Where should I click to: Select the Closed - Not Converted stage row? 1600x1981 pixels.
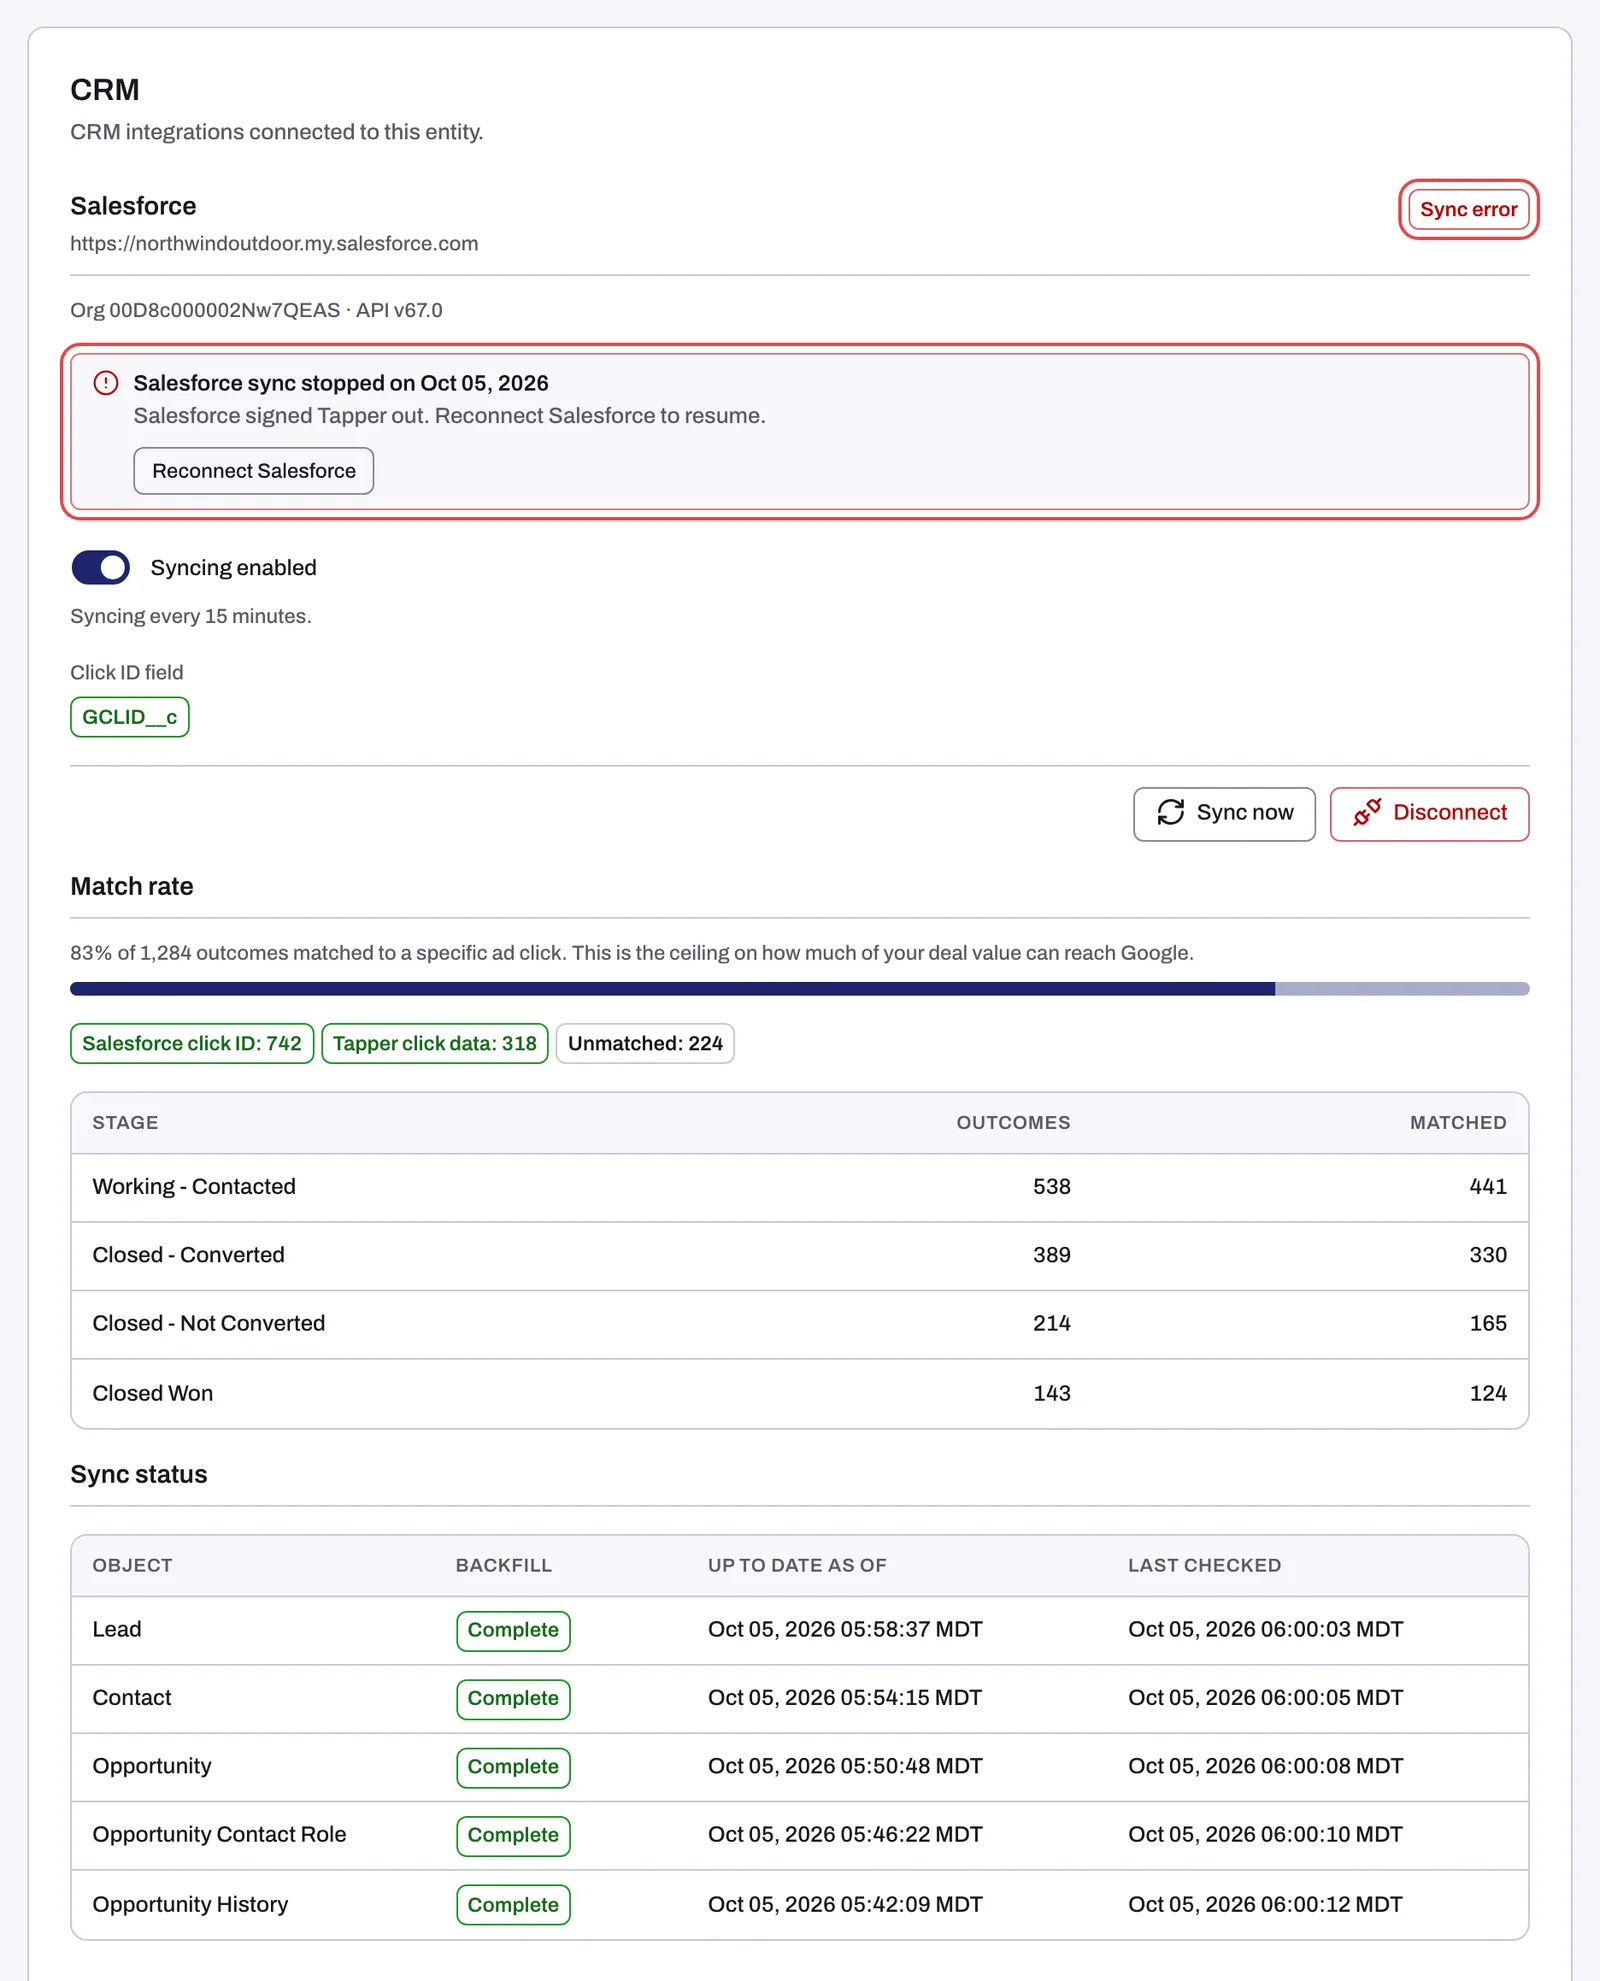point(800,1324)
